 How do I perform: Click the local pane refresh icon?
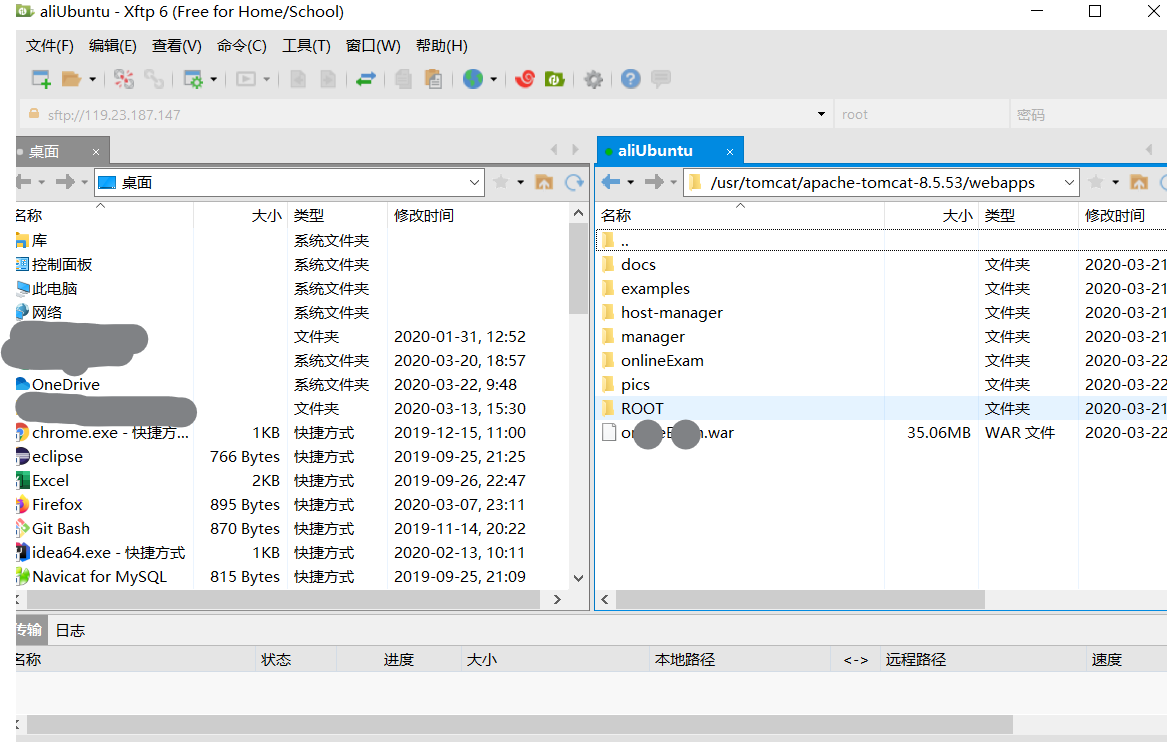pyautogui.click(x=574, y=182)
